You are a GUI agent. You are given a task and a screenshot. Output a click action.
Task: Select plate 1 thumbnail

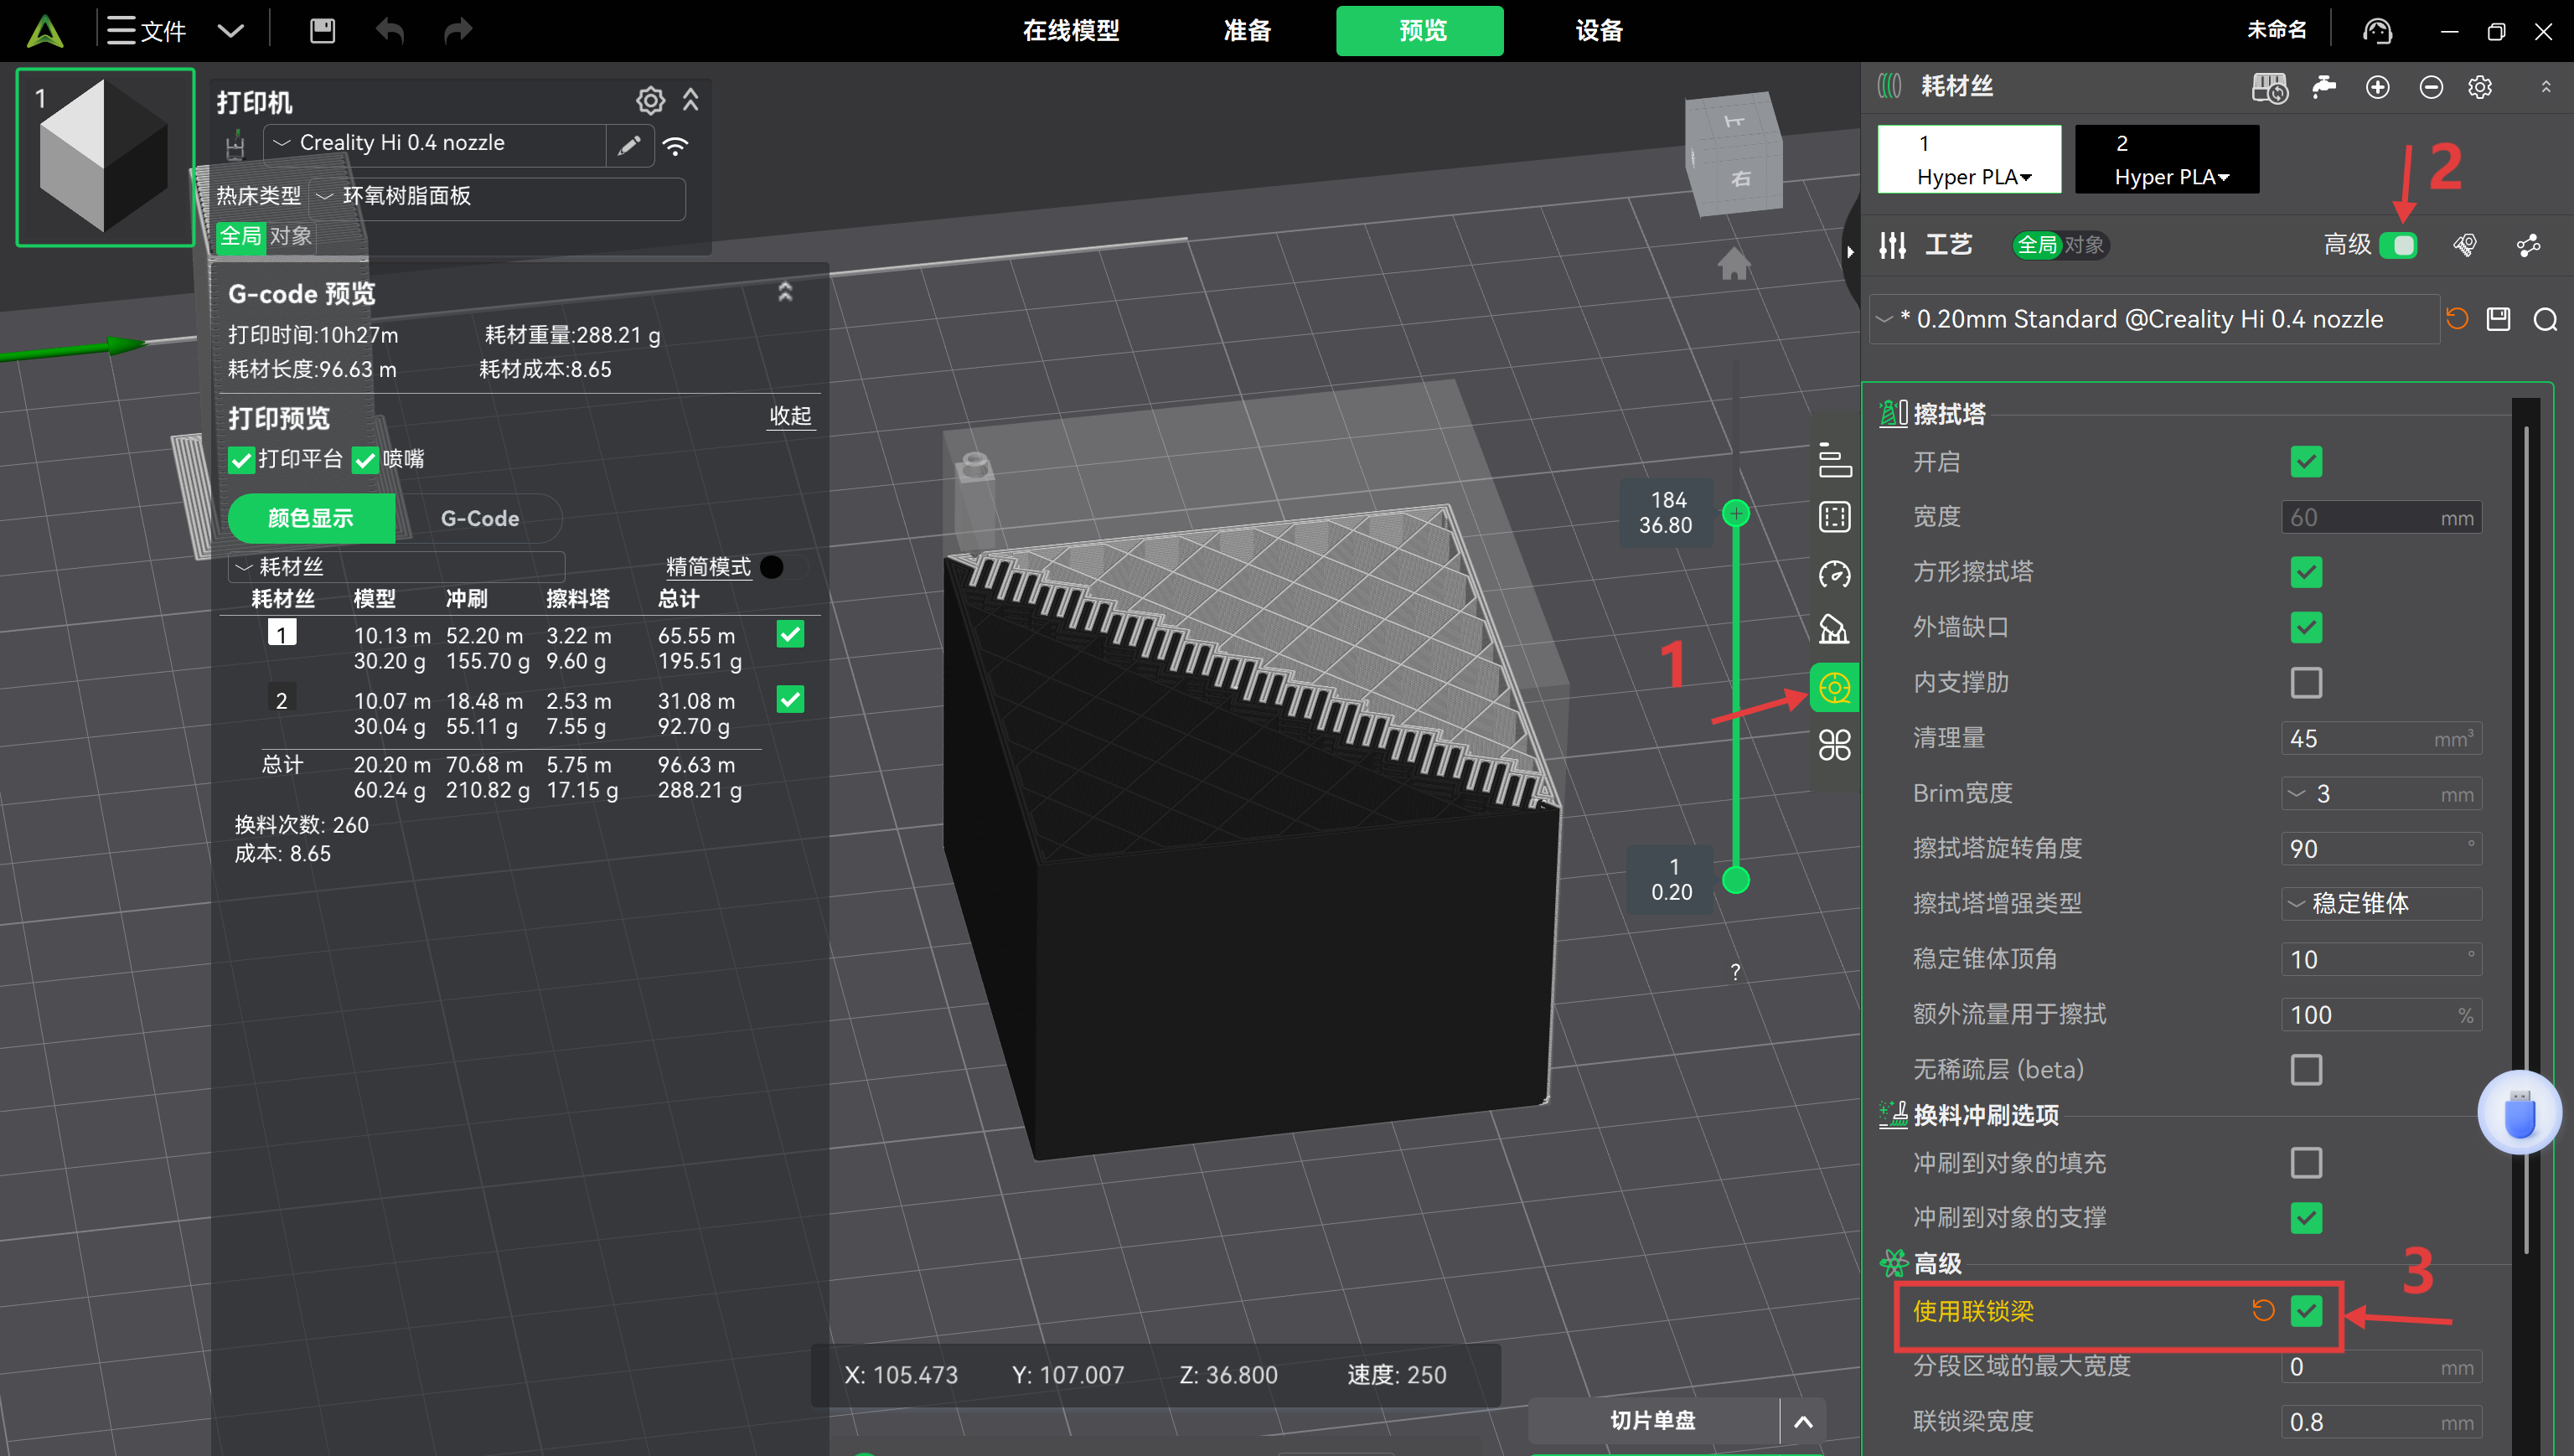pyautogui.click(x=105, y=157)
